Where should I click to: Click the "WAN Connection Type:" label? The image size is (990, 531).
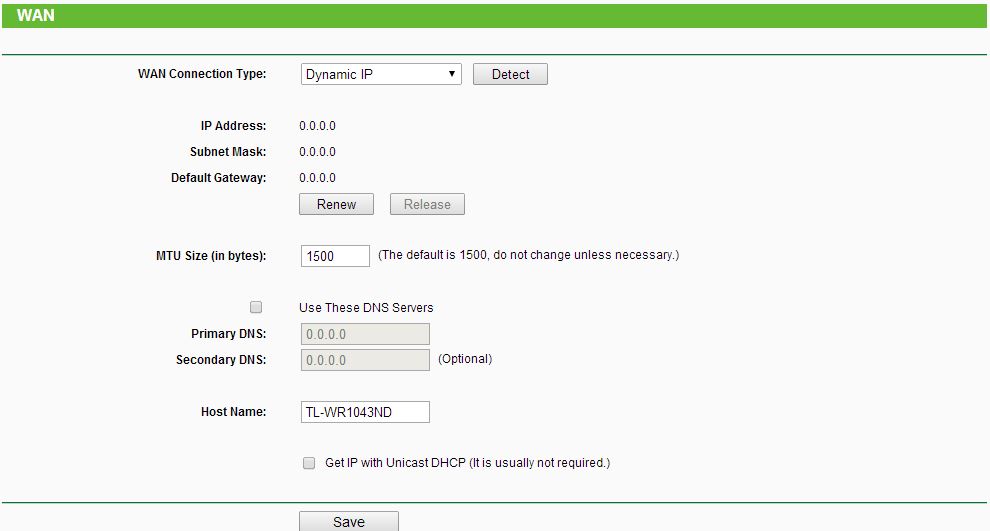pyautogui.click(x=202, y=74)
